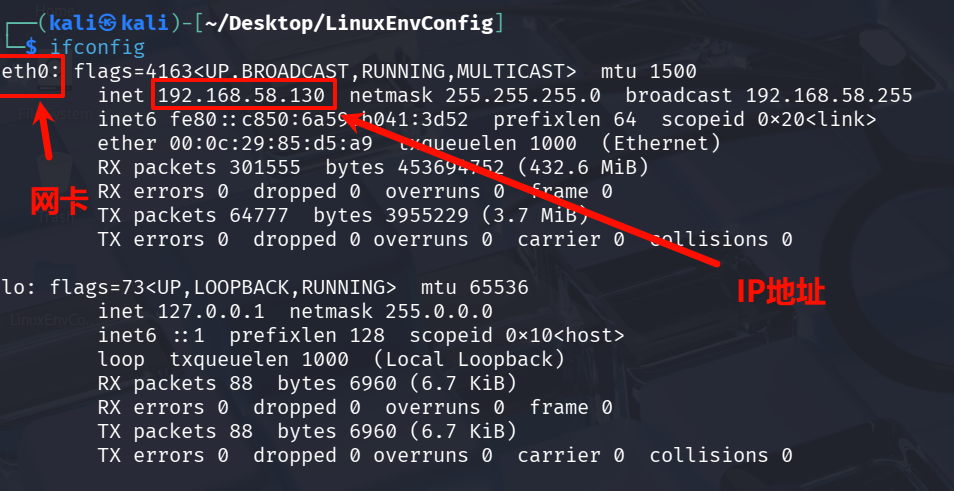
Task: Click the mtu 65536 value
Action: click(x=468, y=287)
